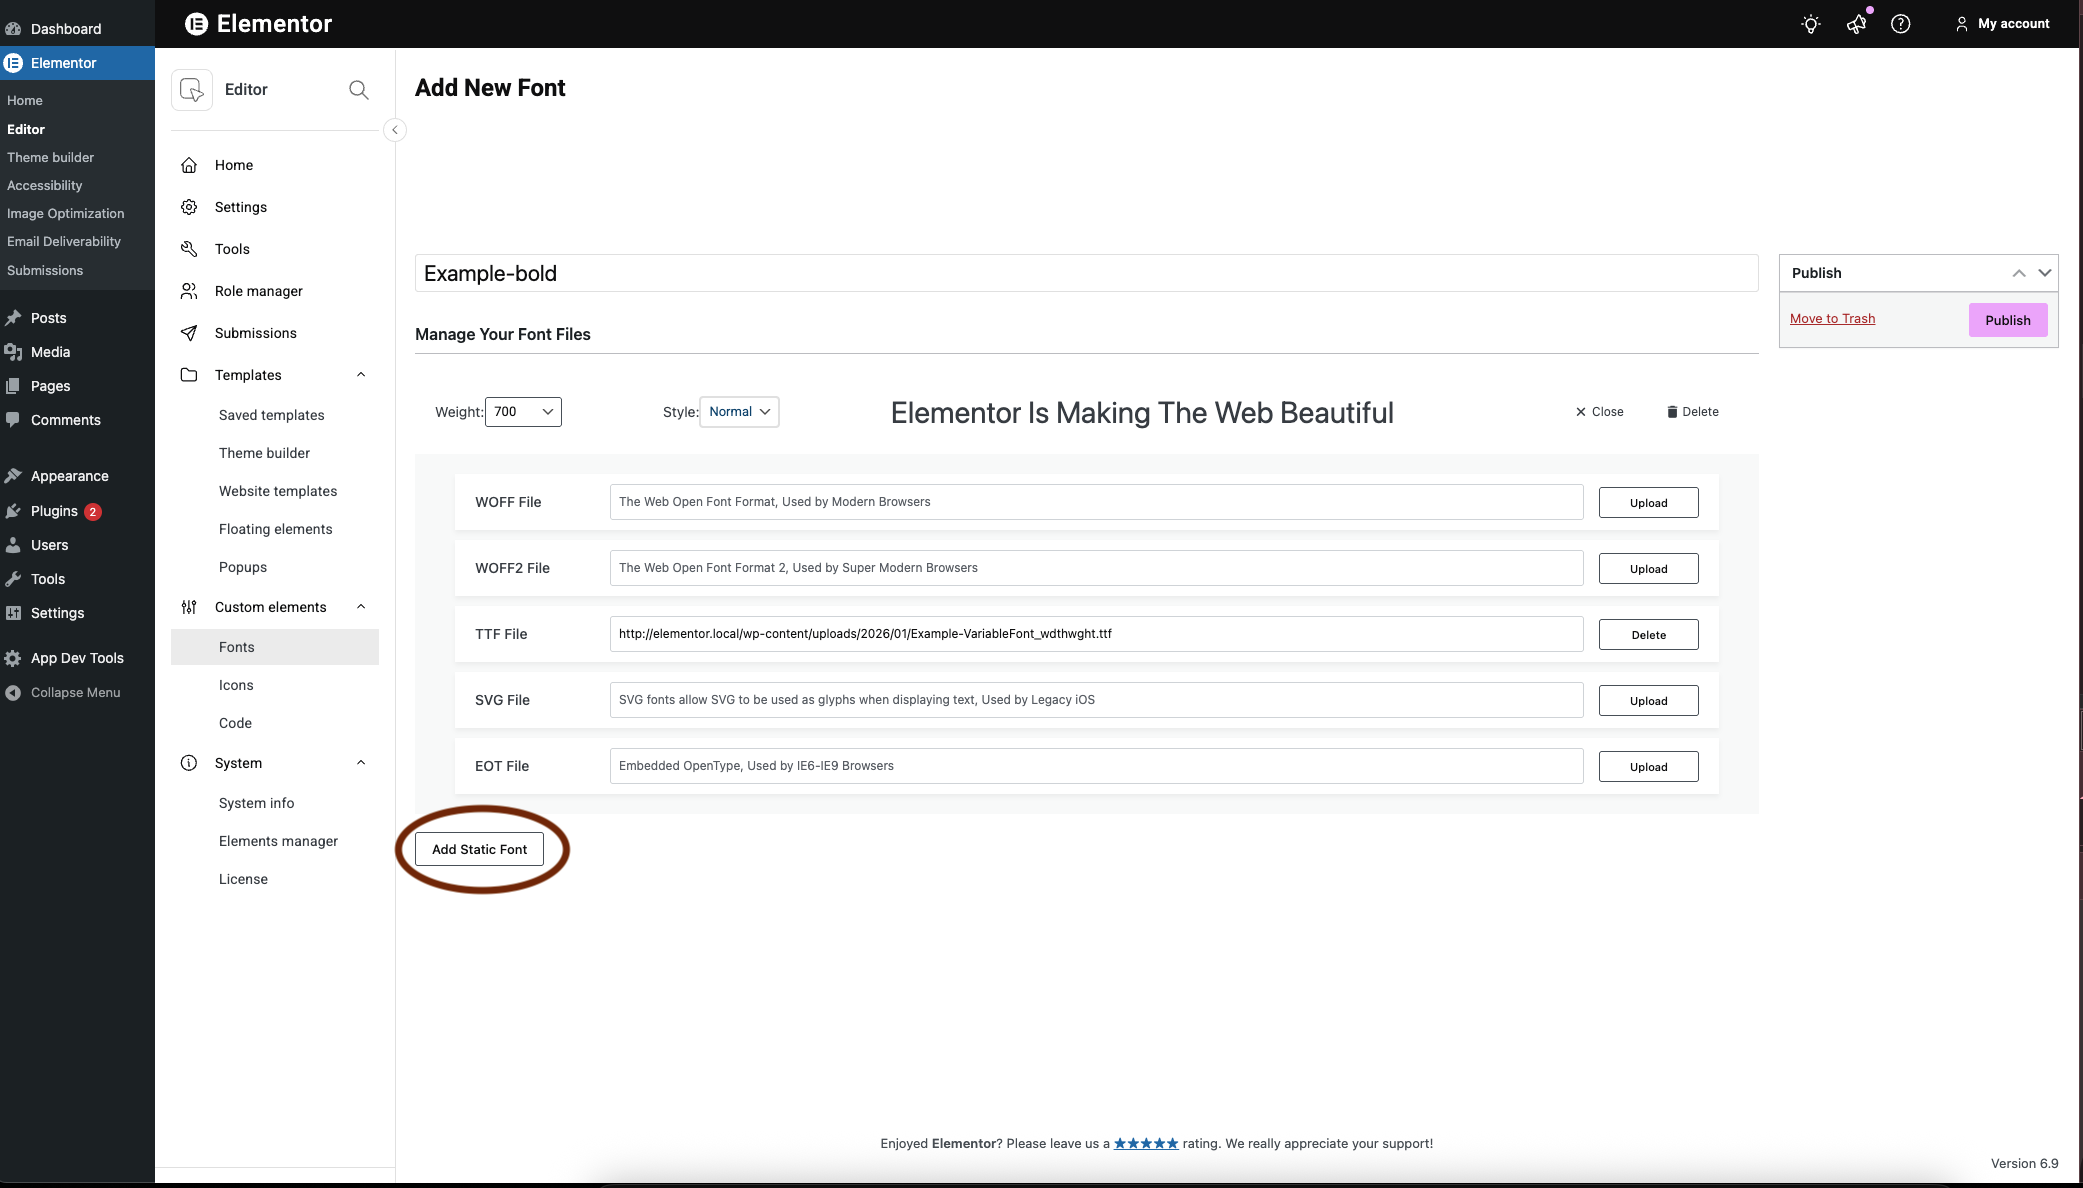
Task: Close the font variation panel
Action: tap(1599, 412)
